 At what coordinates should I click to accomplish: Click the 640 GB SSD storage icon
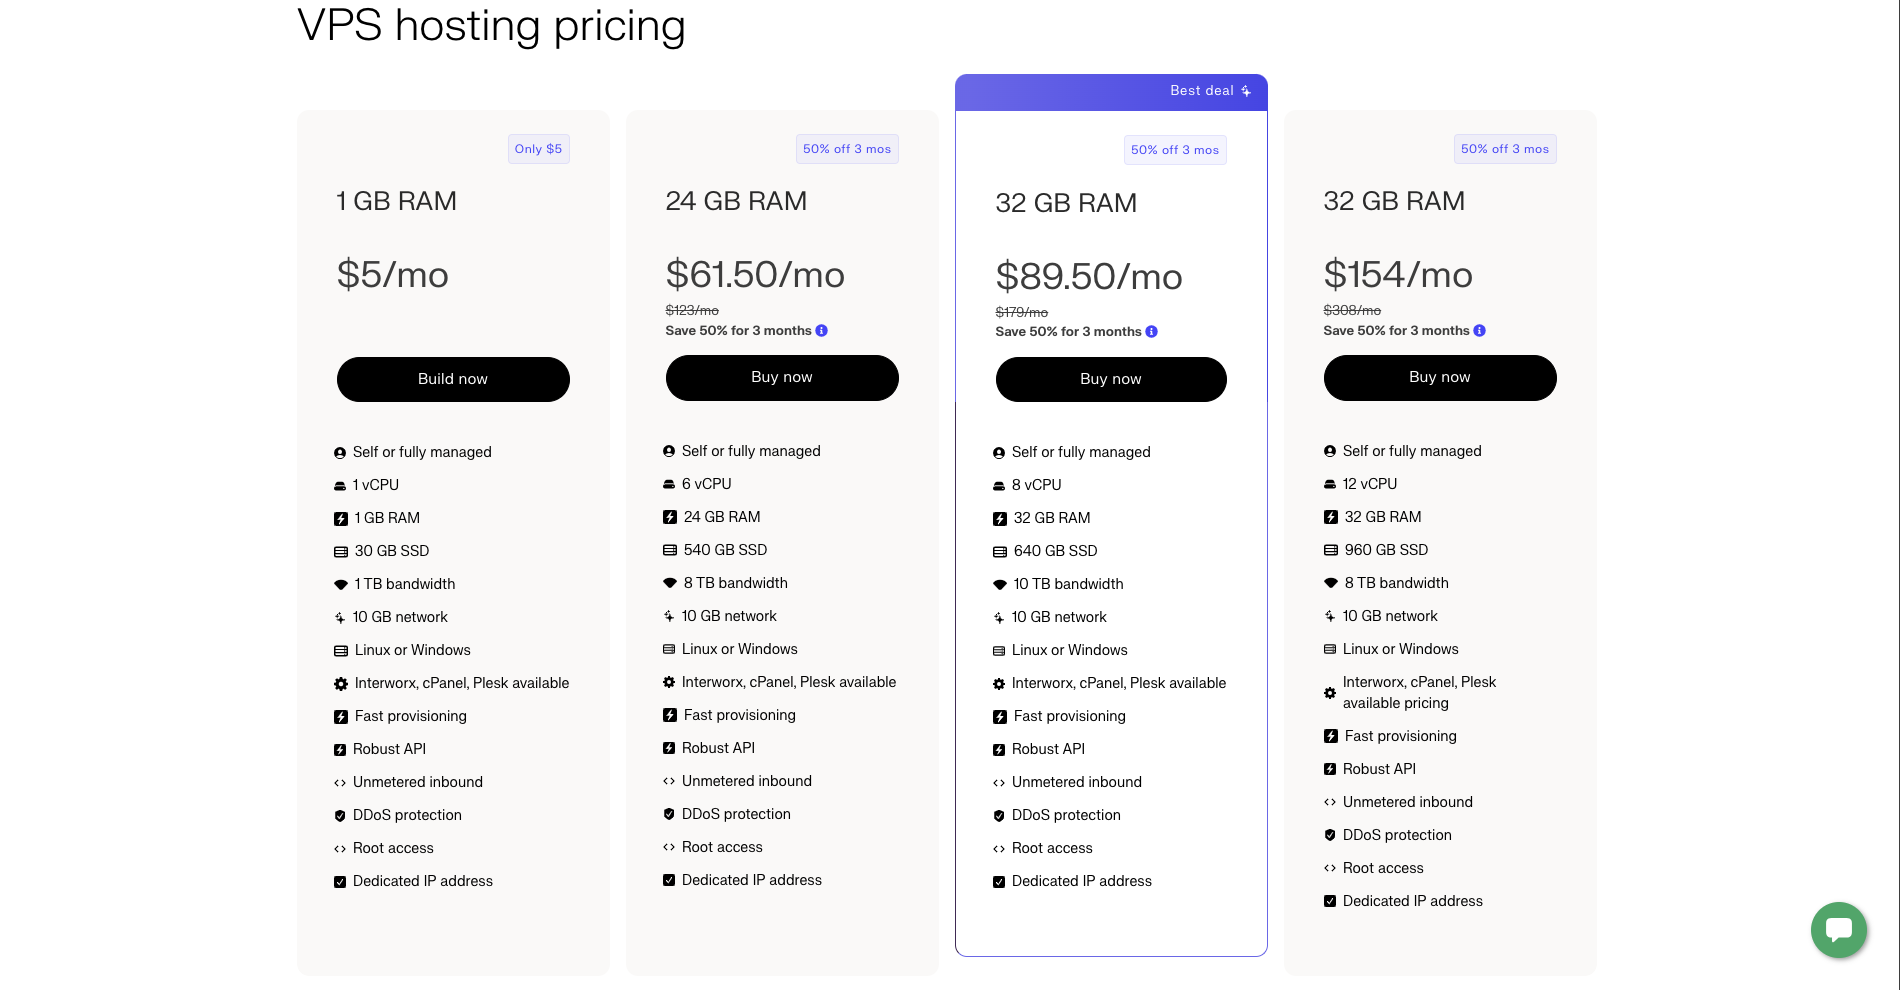999,552
